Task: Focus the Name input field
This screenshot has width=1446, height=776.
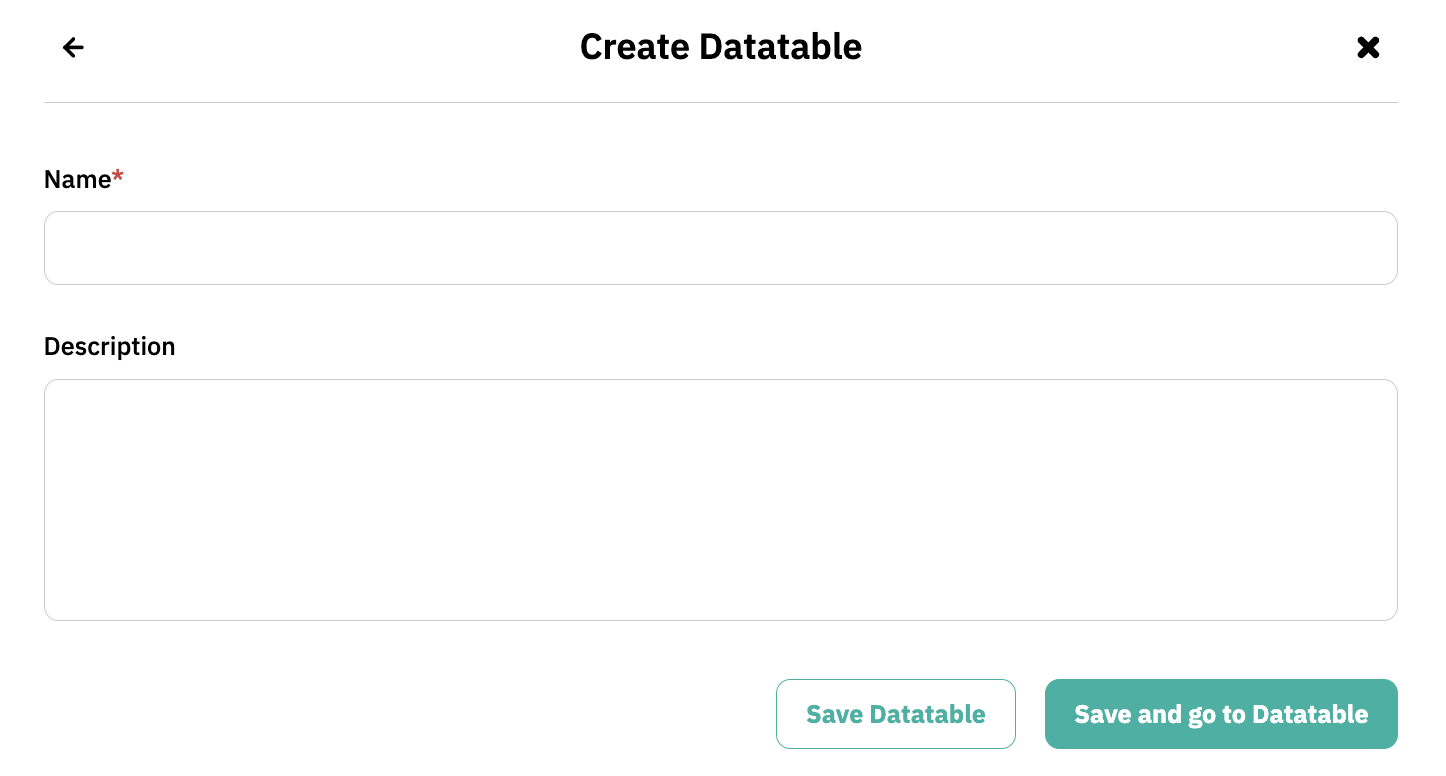Action: tap(720, 248)
